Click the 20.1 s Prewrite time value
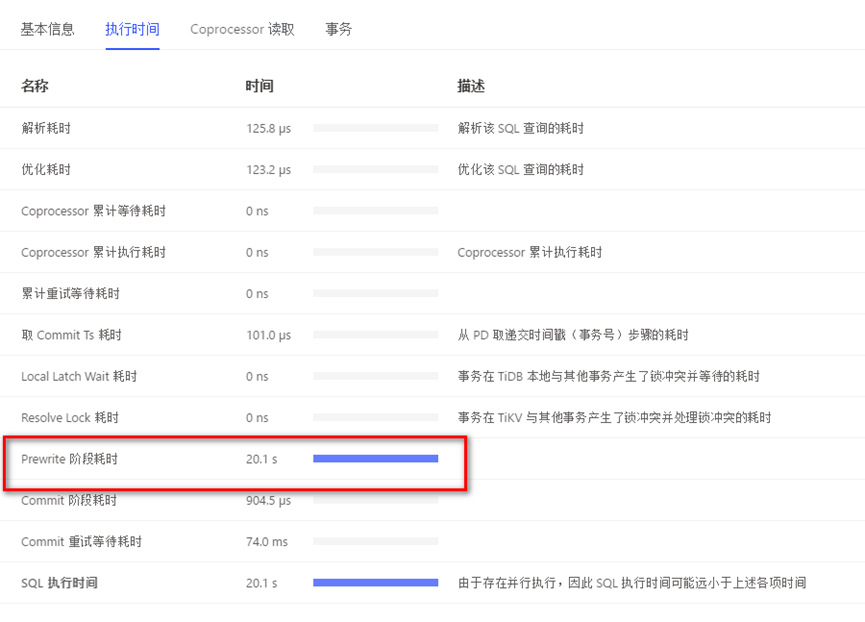 pyautogui.click(x=261, y=459)
